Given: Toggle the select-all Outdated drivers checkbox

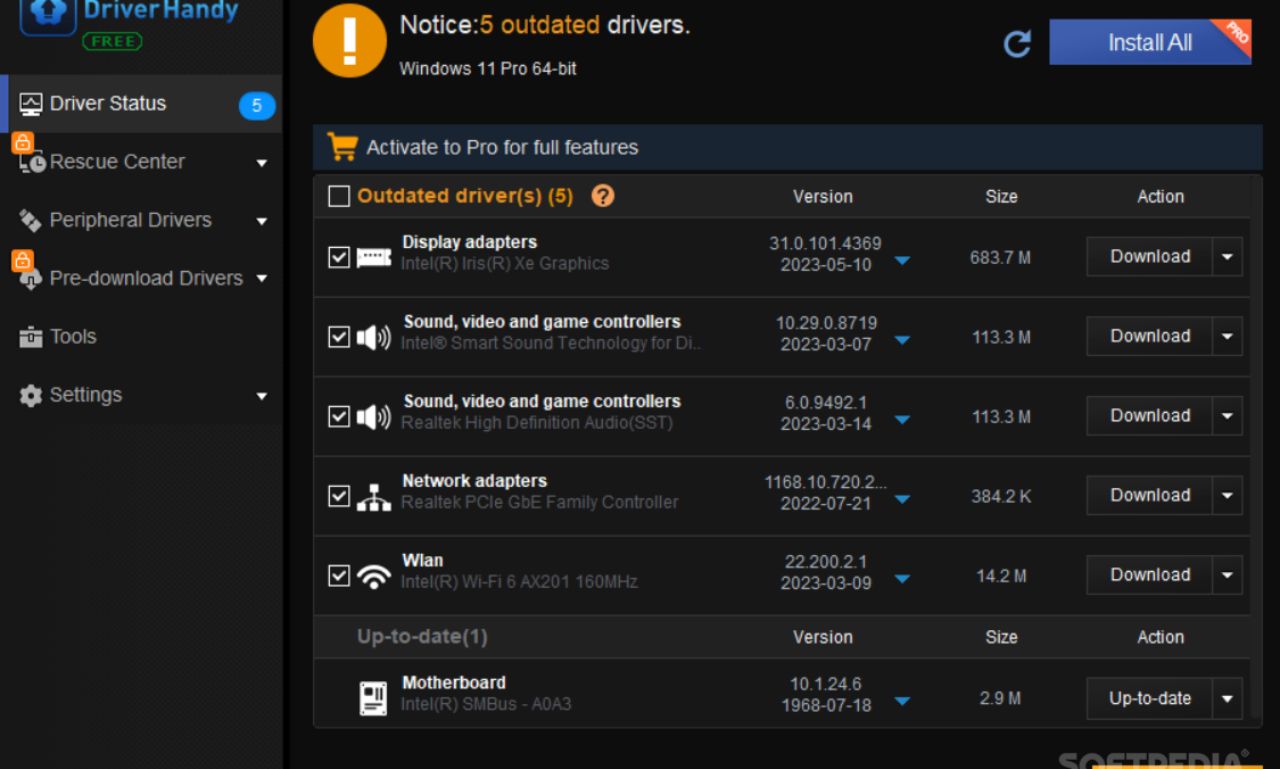Looking at the screenshot, I should (339, 196).
